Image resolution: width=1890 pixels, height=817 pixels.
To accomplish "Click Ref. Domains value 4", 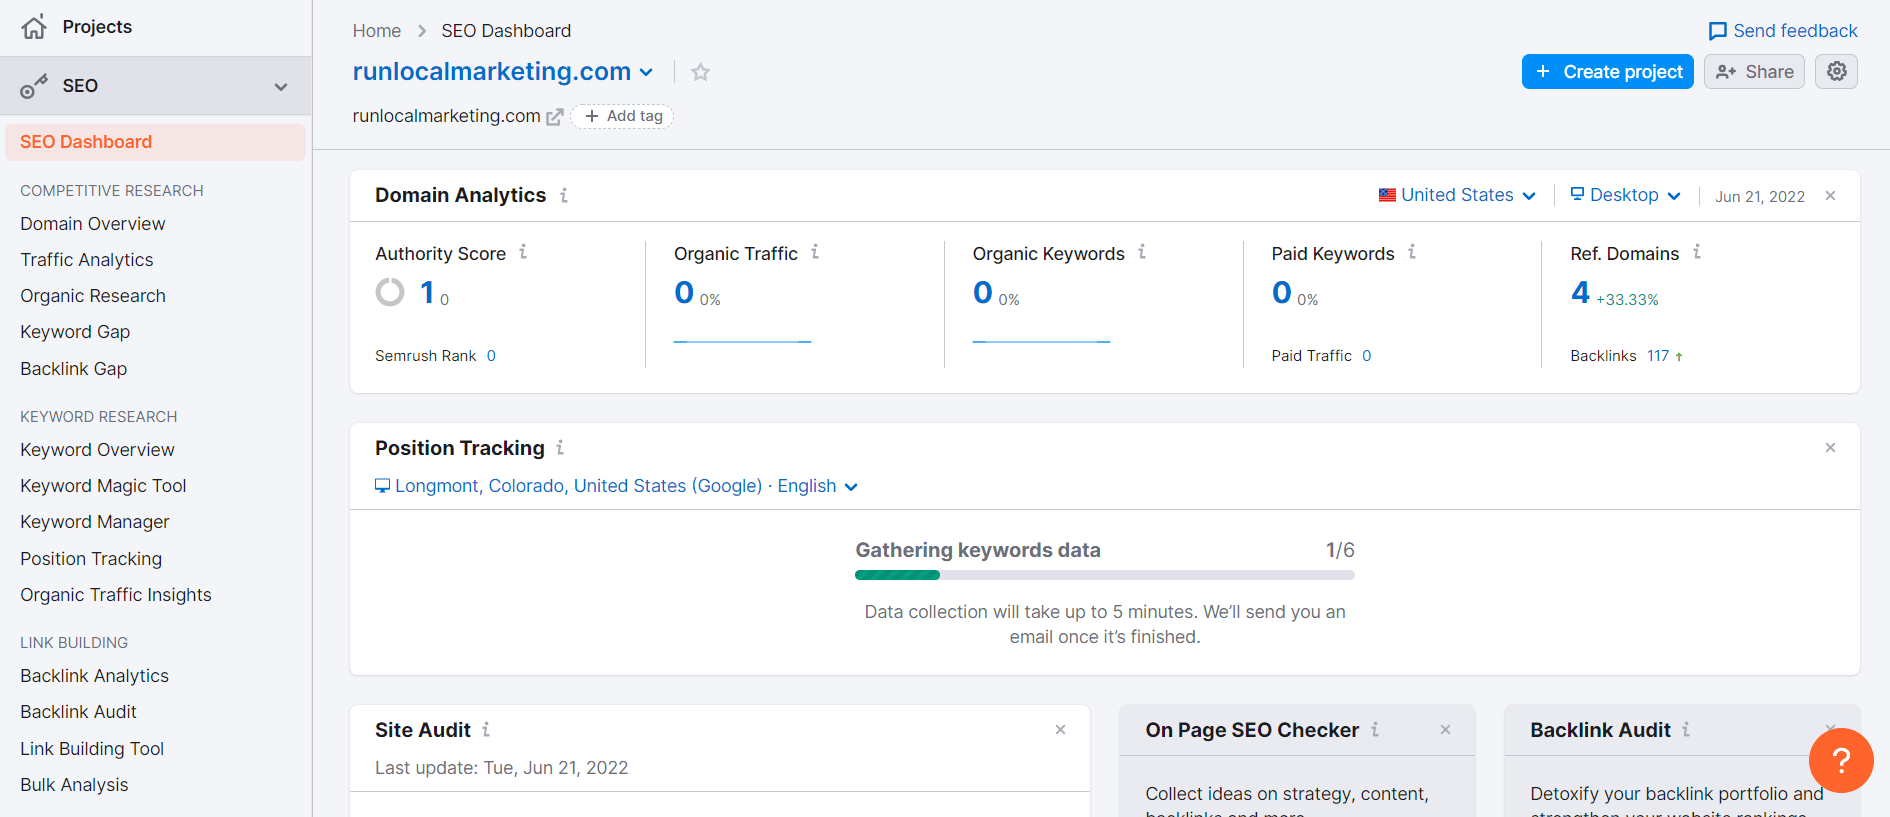I will pos(1580,292).
